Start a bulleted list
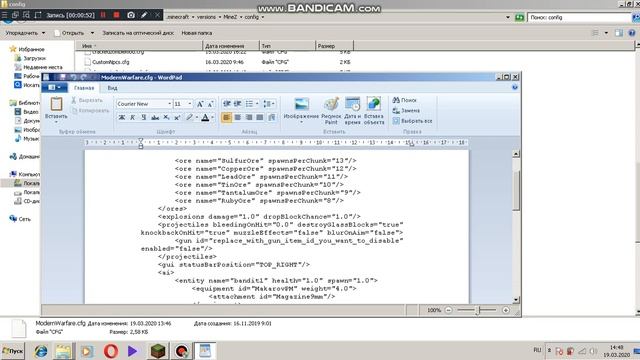640x360 pixels. point(249,104)
